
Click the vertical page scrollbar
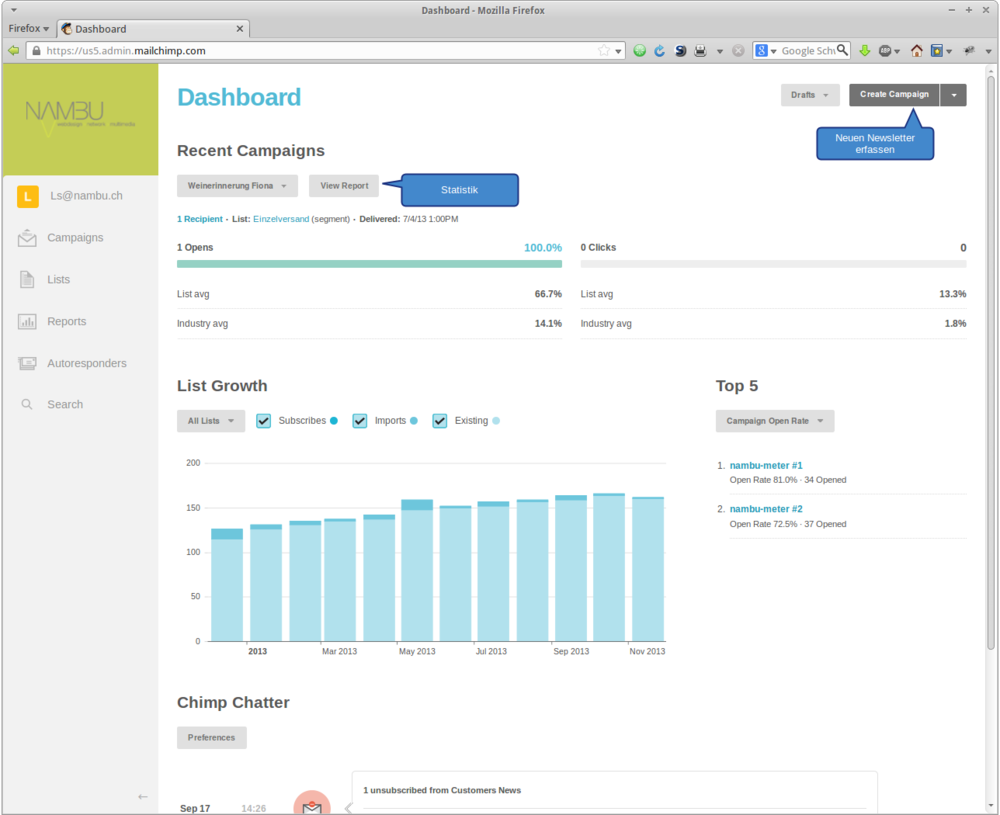990,363
